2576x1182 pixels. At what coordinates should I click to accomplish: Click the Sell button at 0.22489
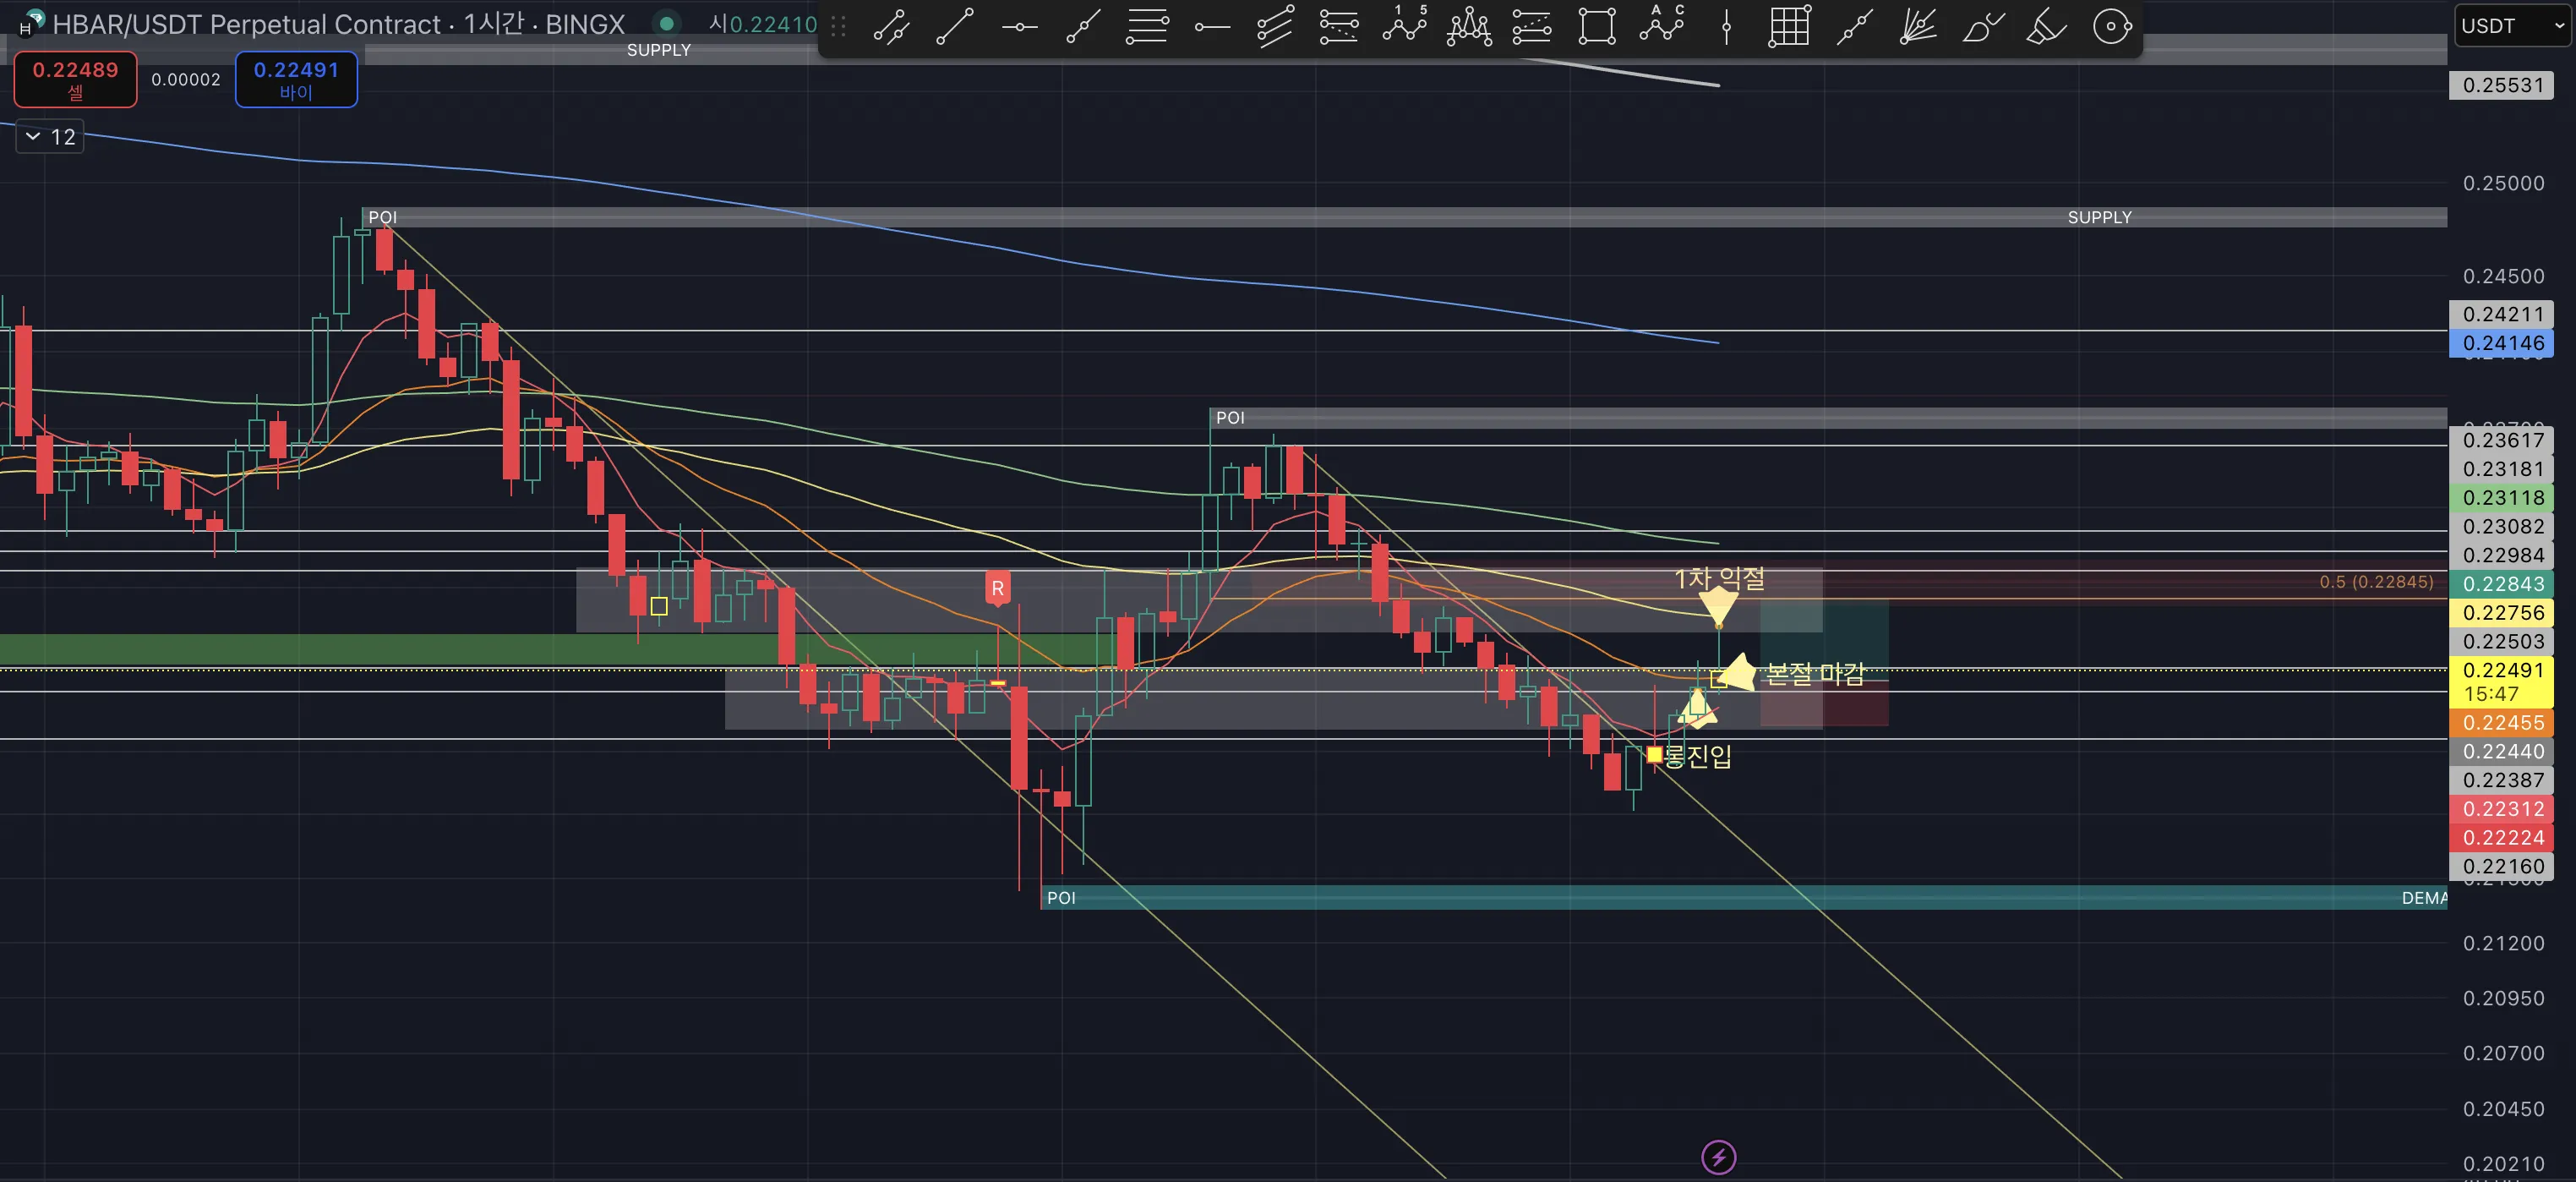(x=75, y=79)
